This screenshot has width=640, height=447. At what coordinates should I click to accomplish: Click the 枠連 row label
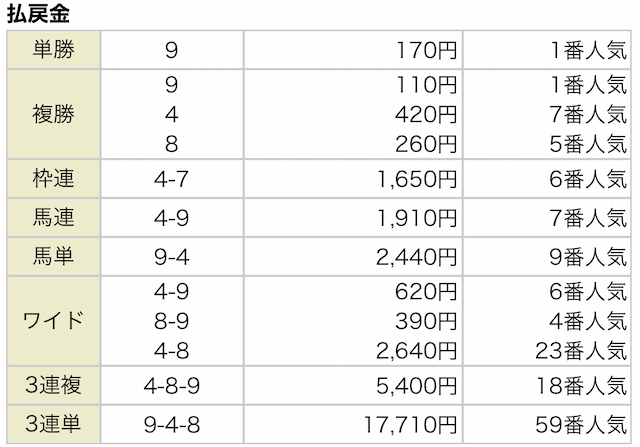coord(53,180)
